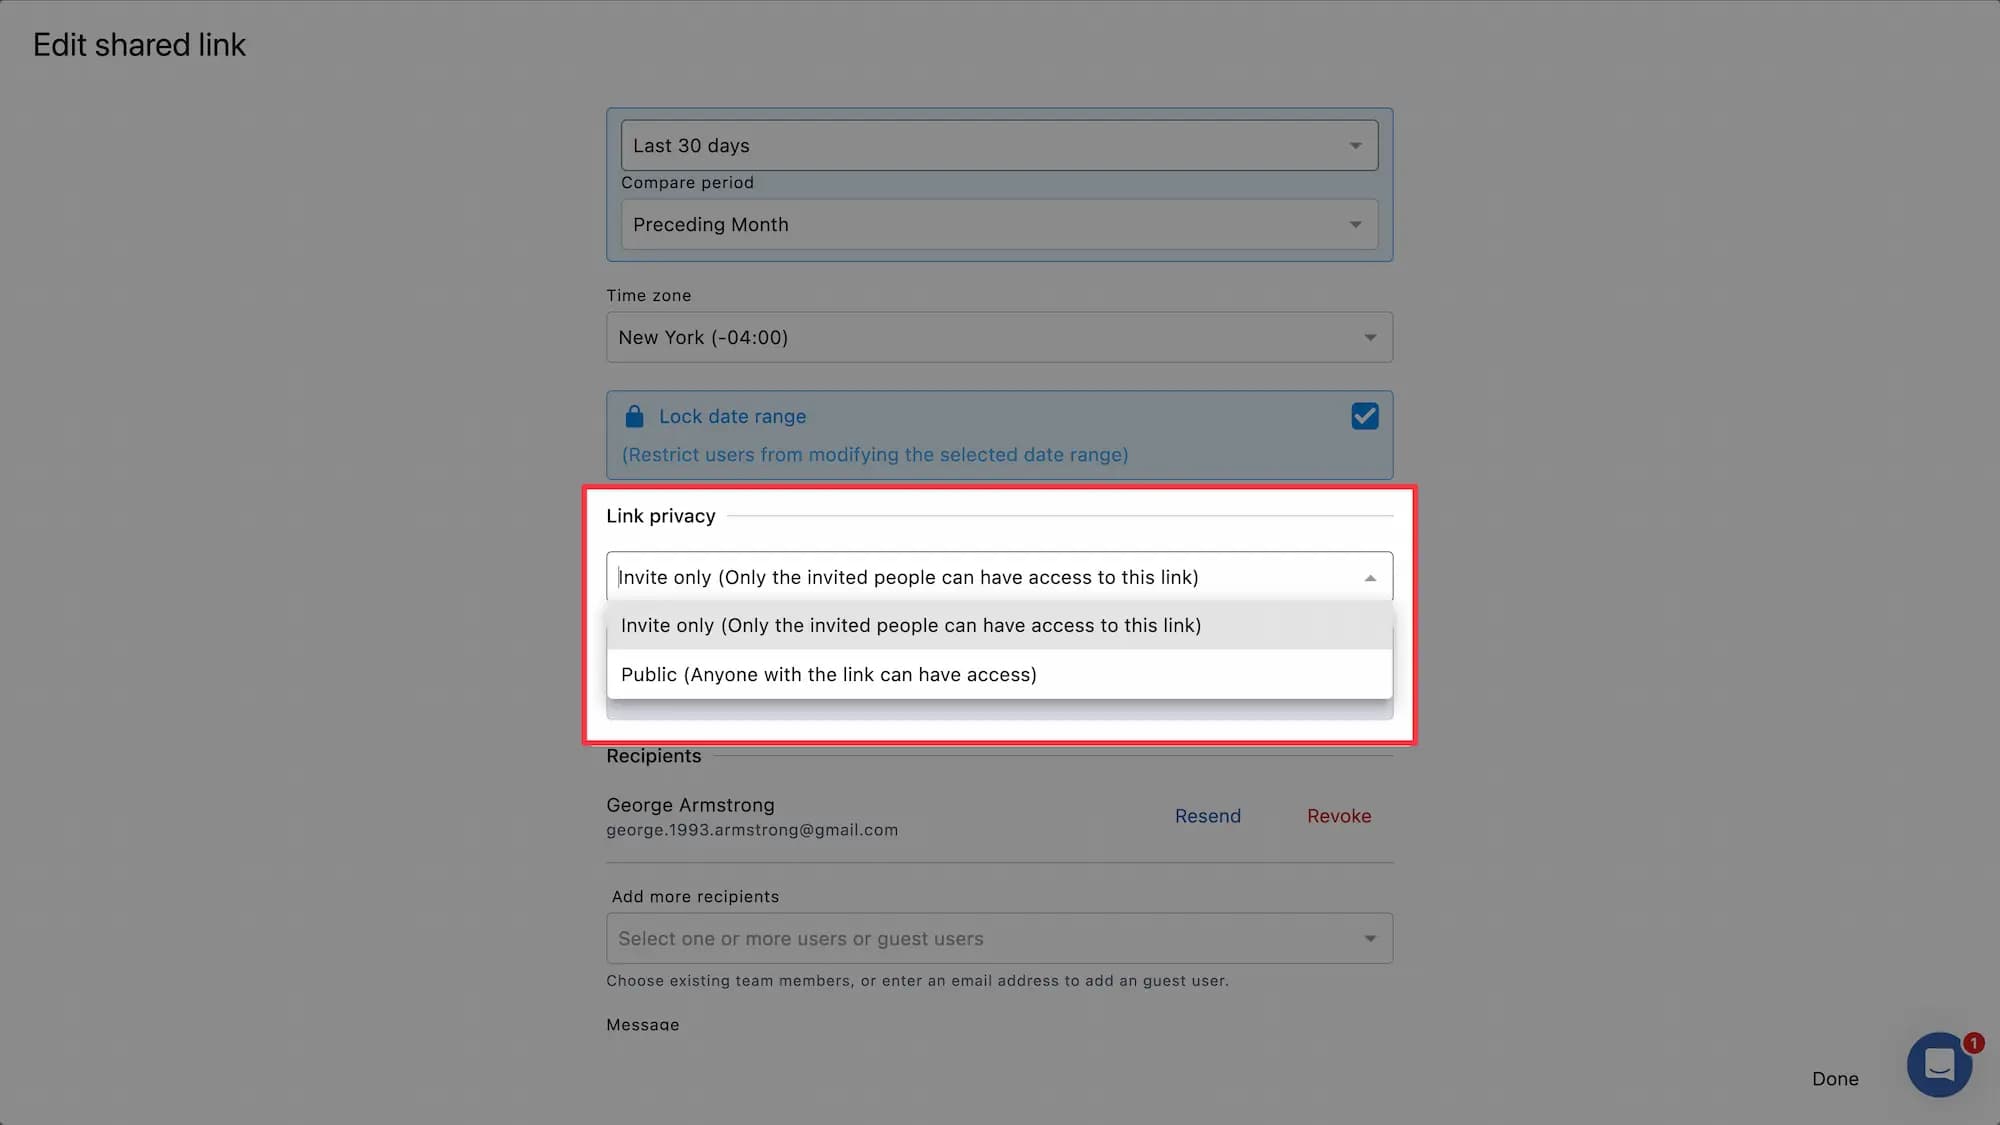Click the Edit shared link heading

(x=139, y=45)
